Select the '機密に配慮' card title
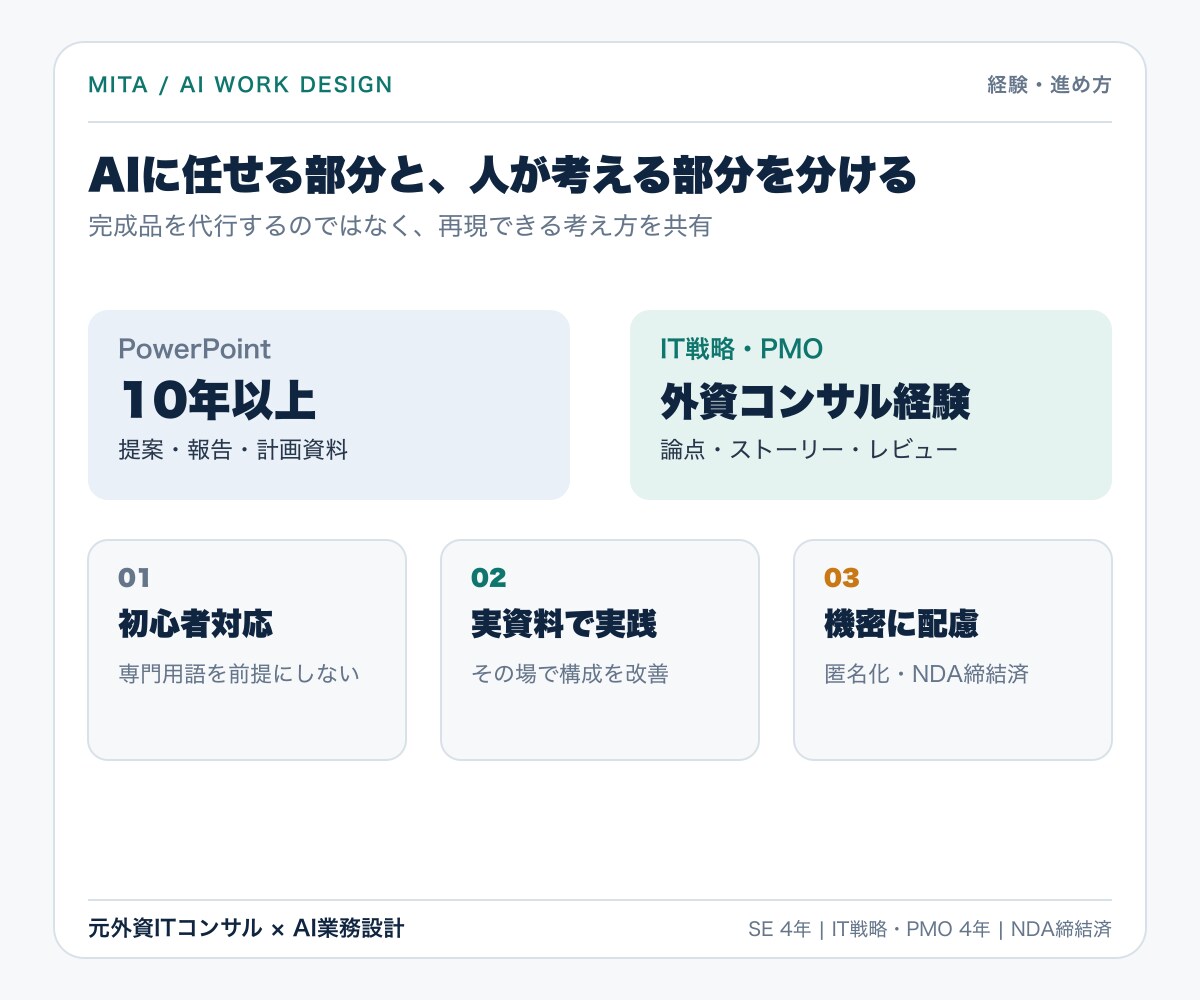This screenshot has height=1000, width=1200. tap(901, 625)
